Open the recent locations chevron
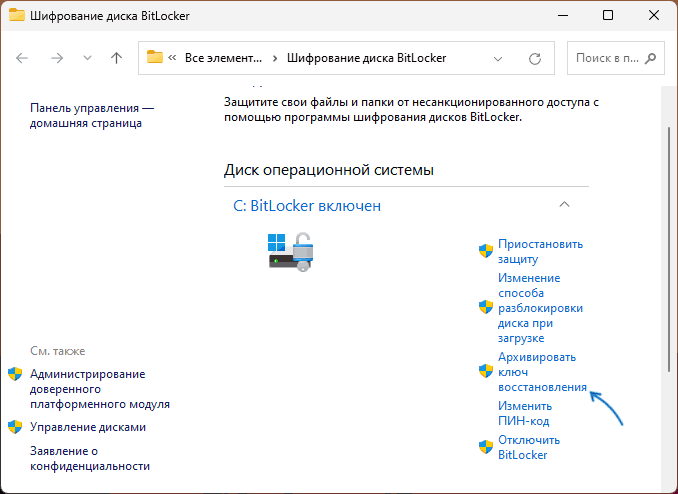 pos(87,58)
